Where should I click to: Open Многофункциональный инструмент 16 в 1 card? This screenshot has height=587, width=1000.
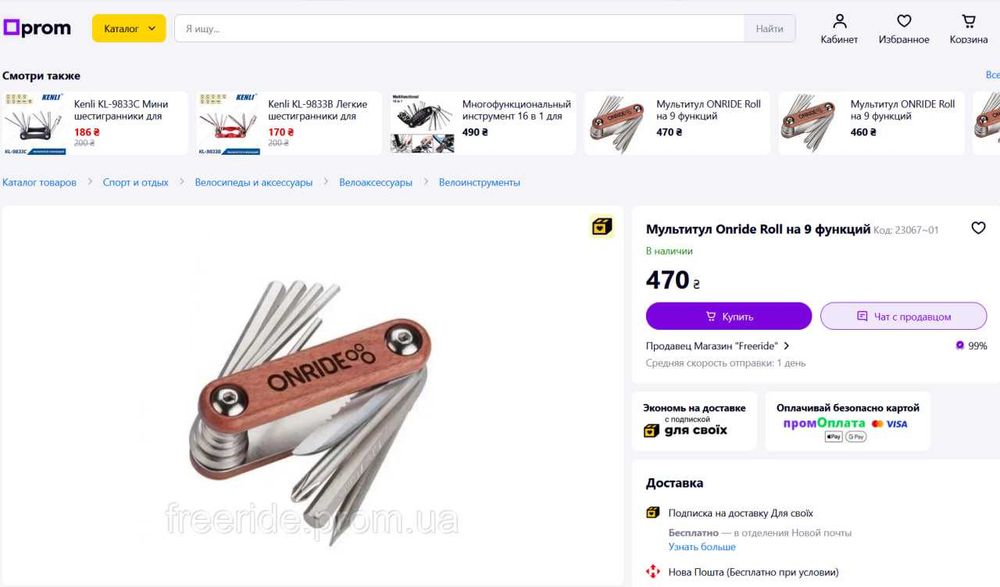[x=482, y=123]
